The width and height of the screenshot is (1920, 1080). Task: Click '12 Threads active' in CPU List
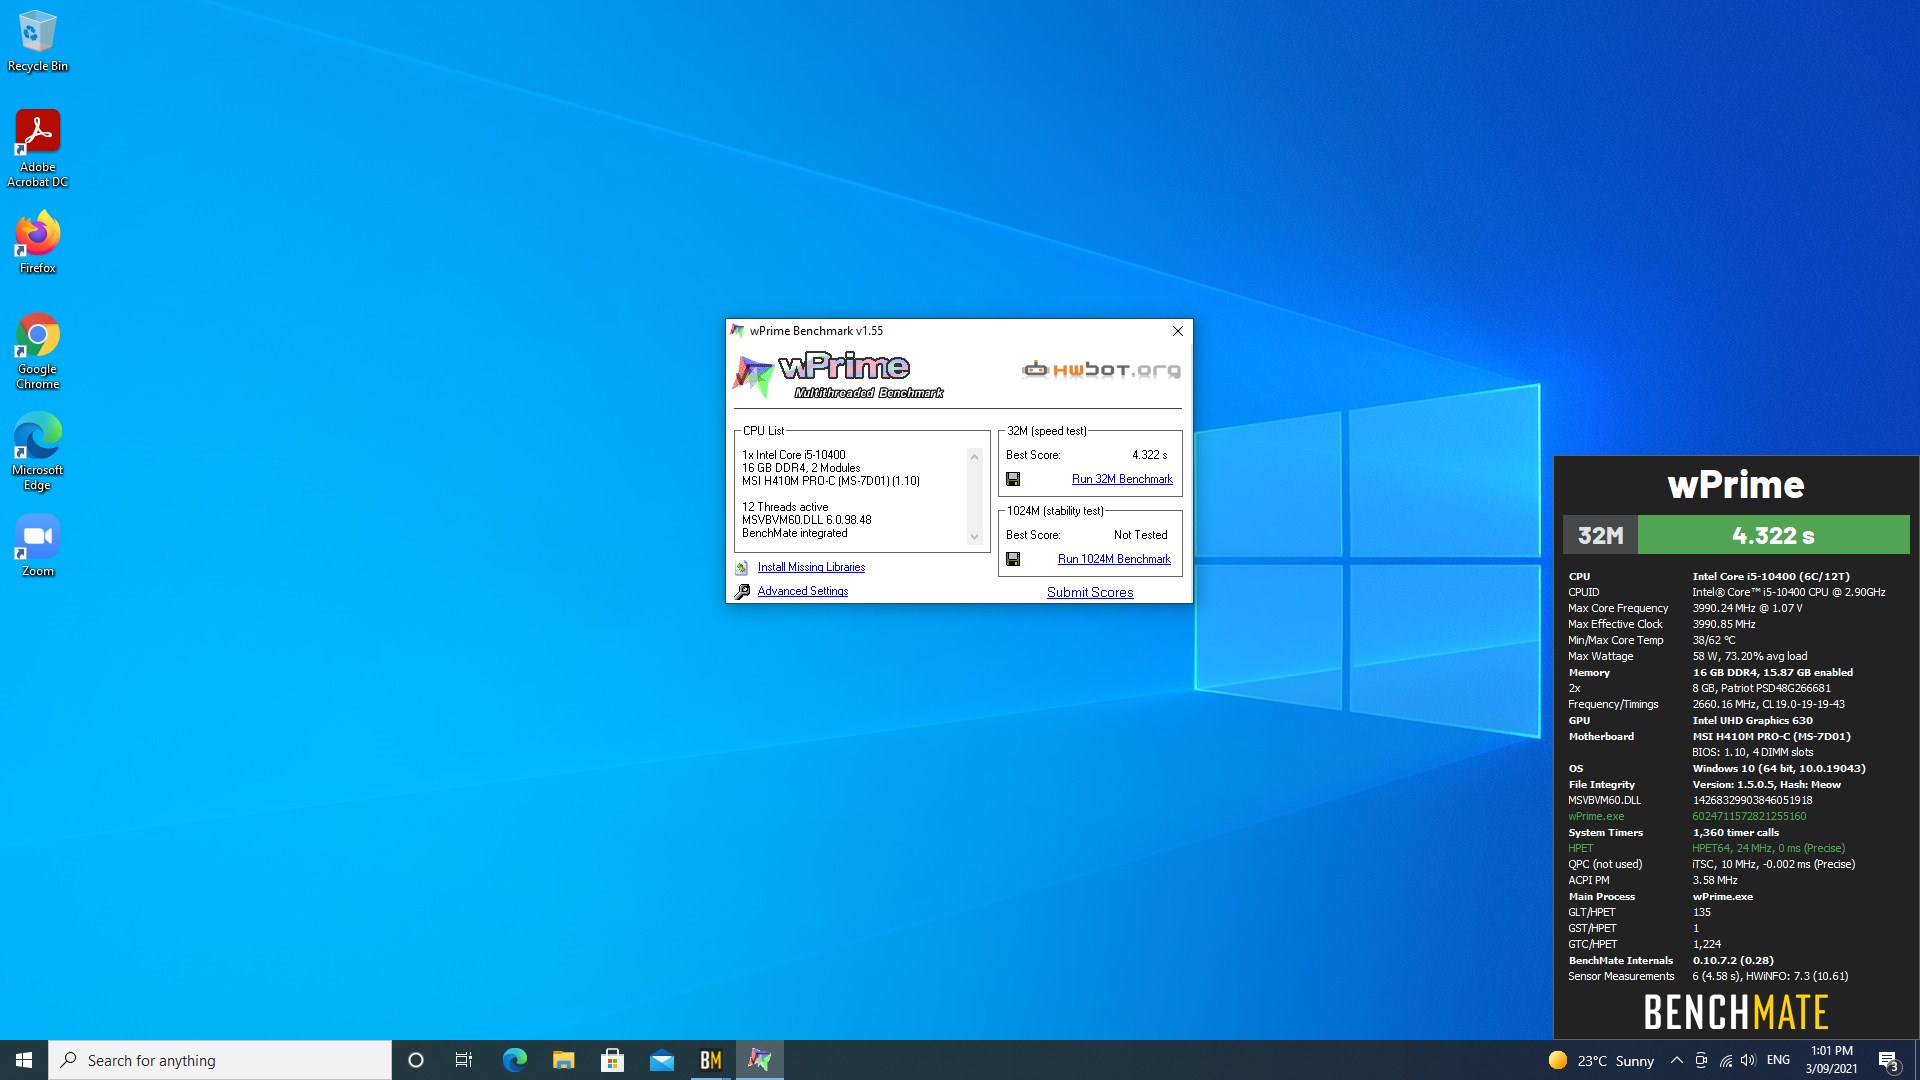[x=785, y=507]
